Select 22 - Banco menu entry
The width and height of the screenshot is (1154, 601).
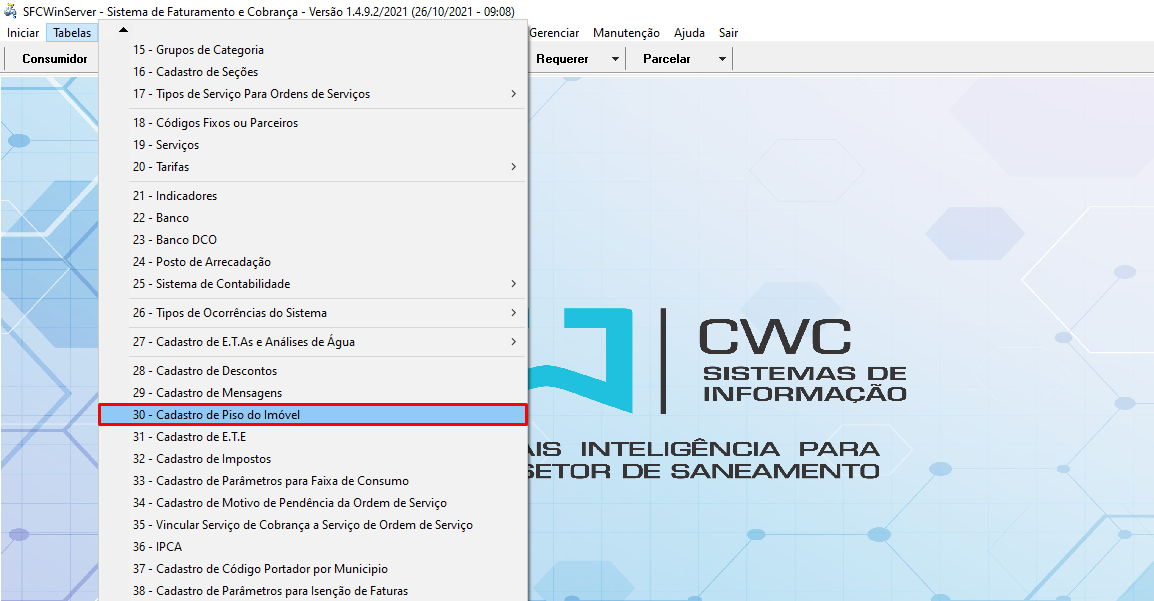(x=160, y=218)
